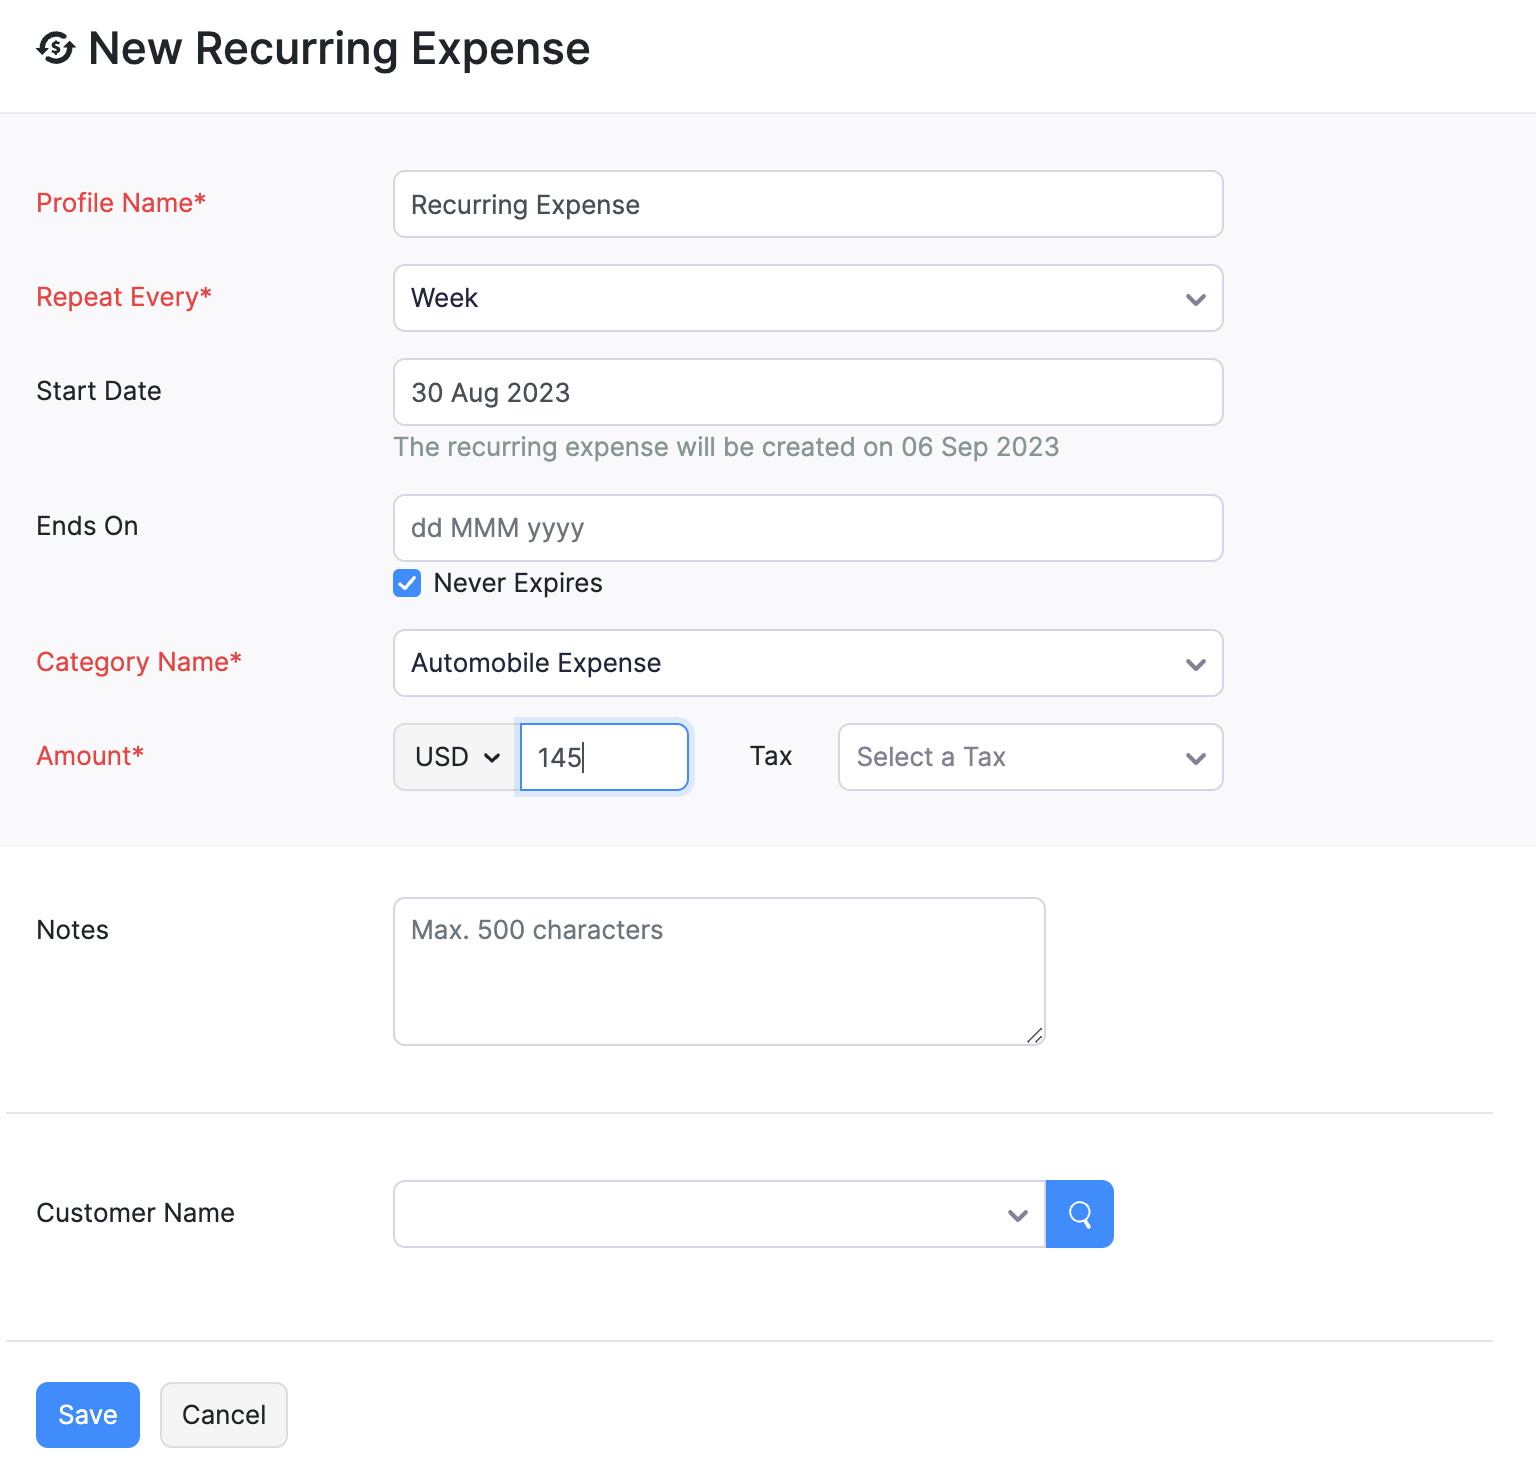The height and width of the screenshot is (1470, 1536).
Task: Click the Save button
Action: point(87,1414)
